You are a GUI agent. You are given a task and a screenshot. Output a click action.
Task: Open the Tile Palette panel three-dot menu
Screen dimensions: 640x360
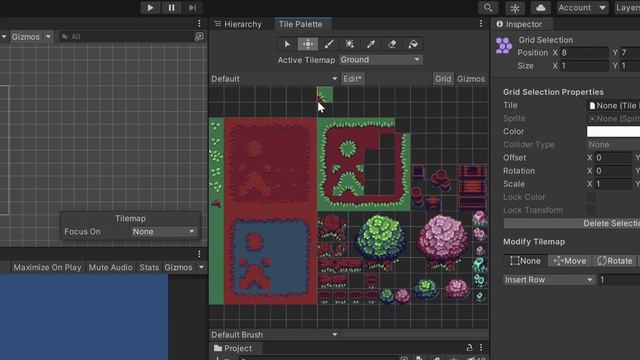click(x=481, y=24)
